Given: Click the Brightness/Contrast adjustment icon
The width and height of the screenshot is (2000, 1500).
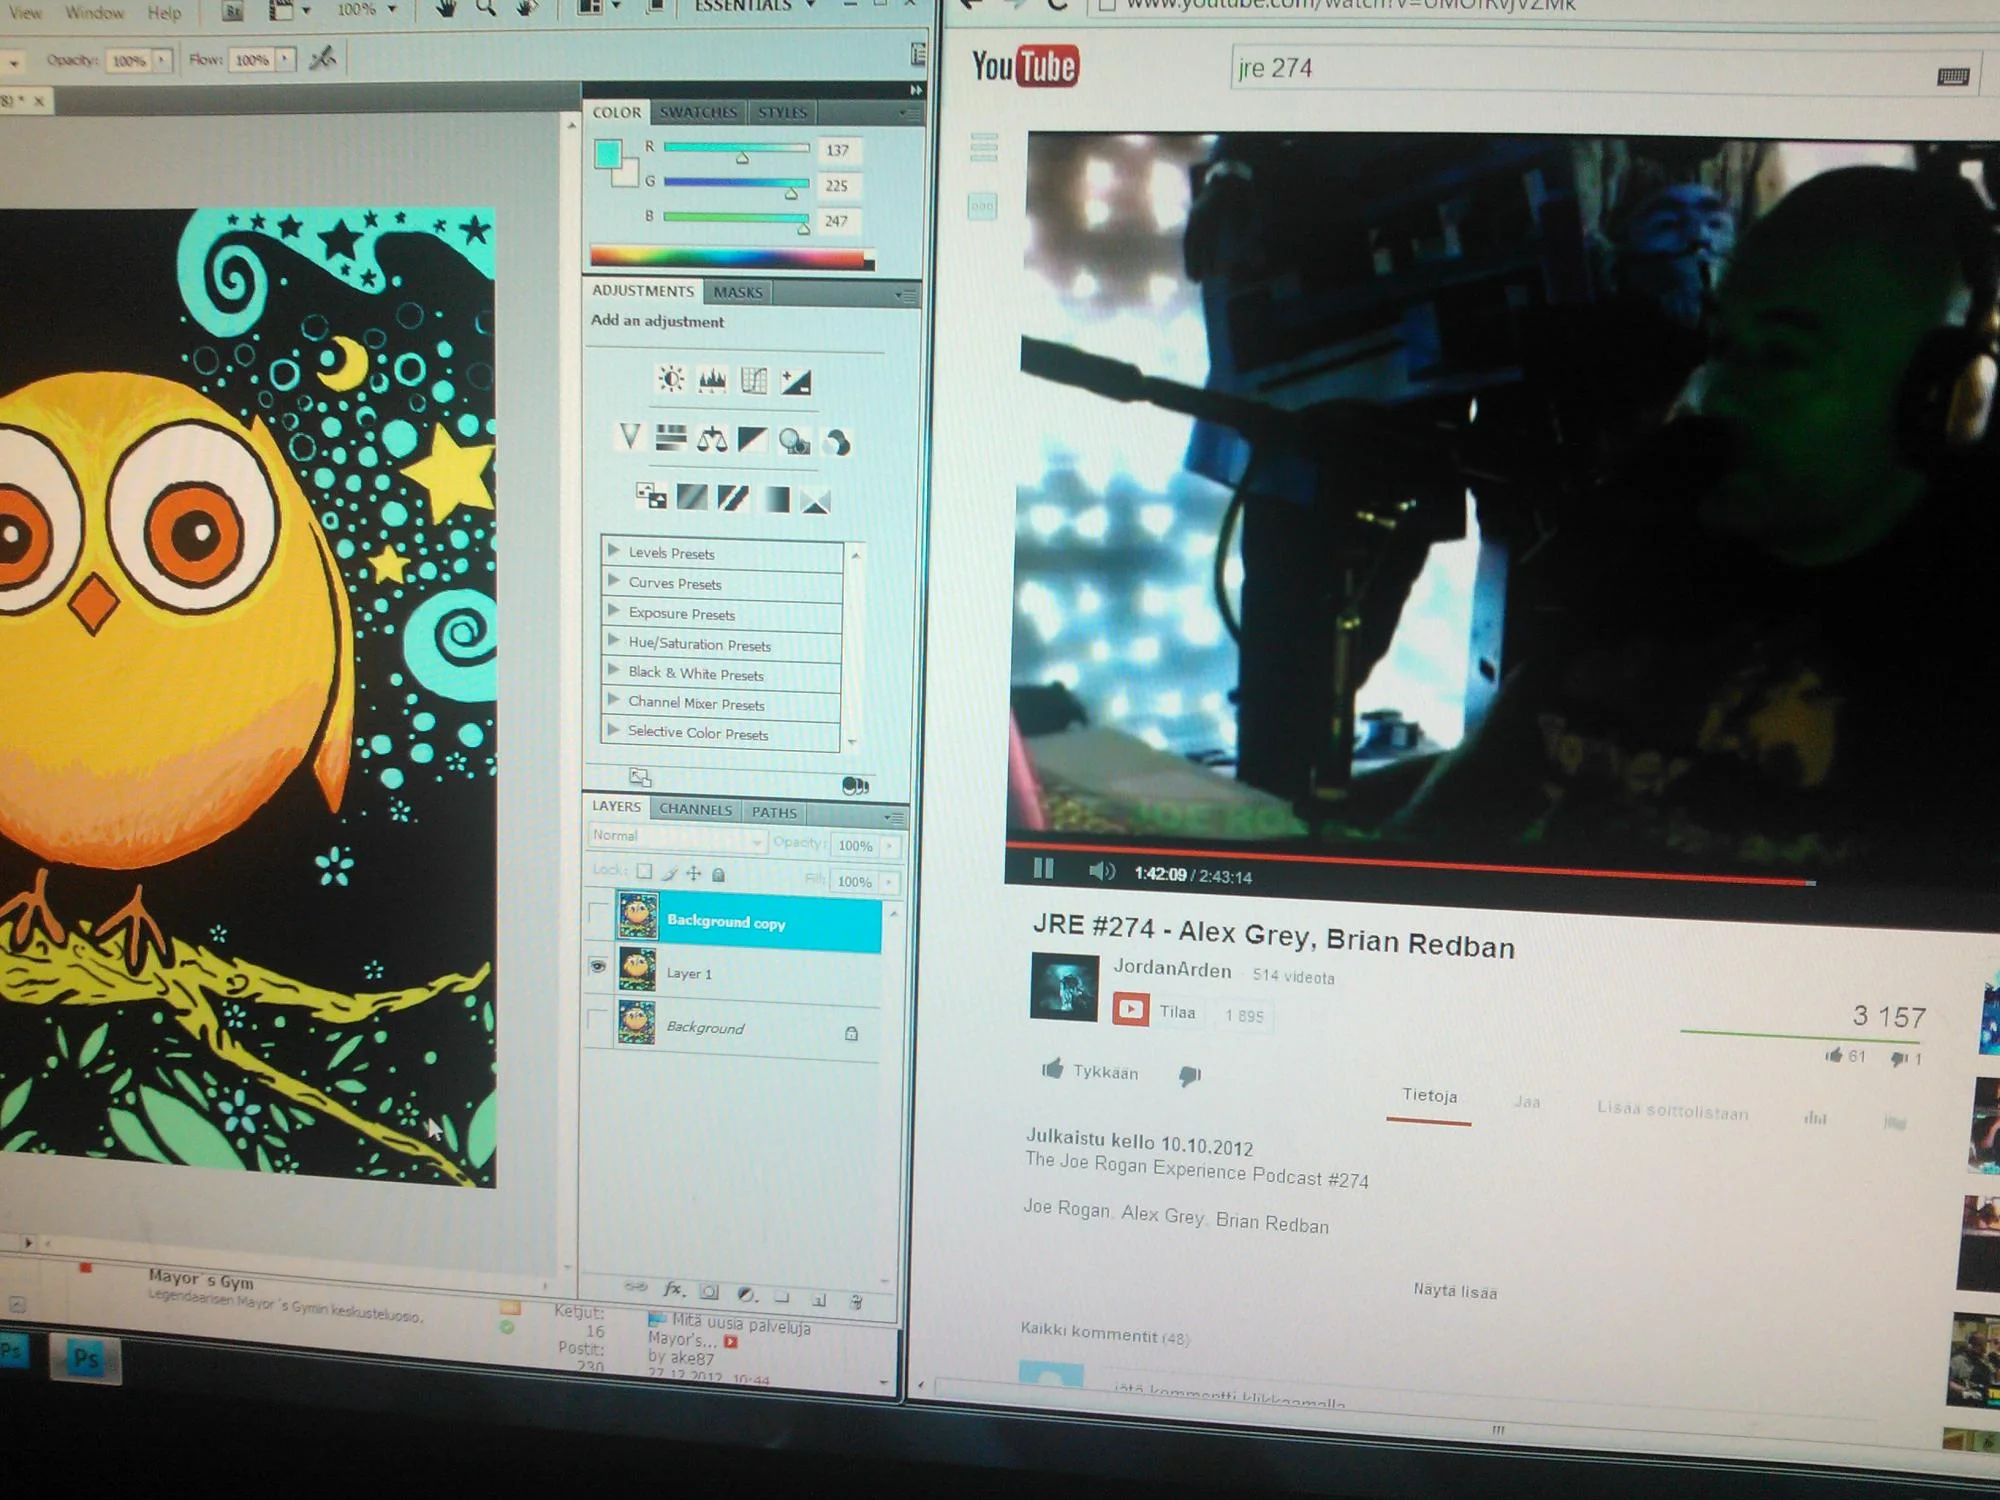Looking at the screenshot, I should click(671, 379).
